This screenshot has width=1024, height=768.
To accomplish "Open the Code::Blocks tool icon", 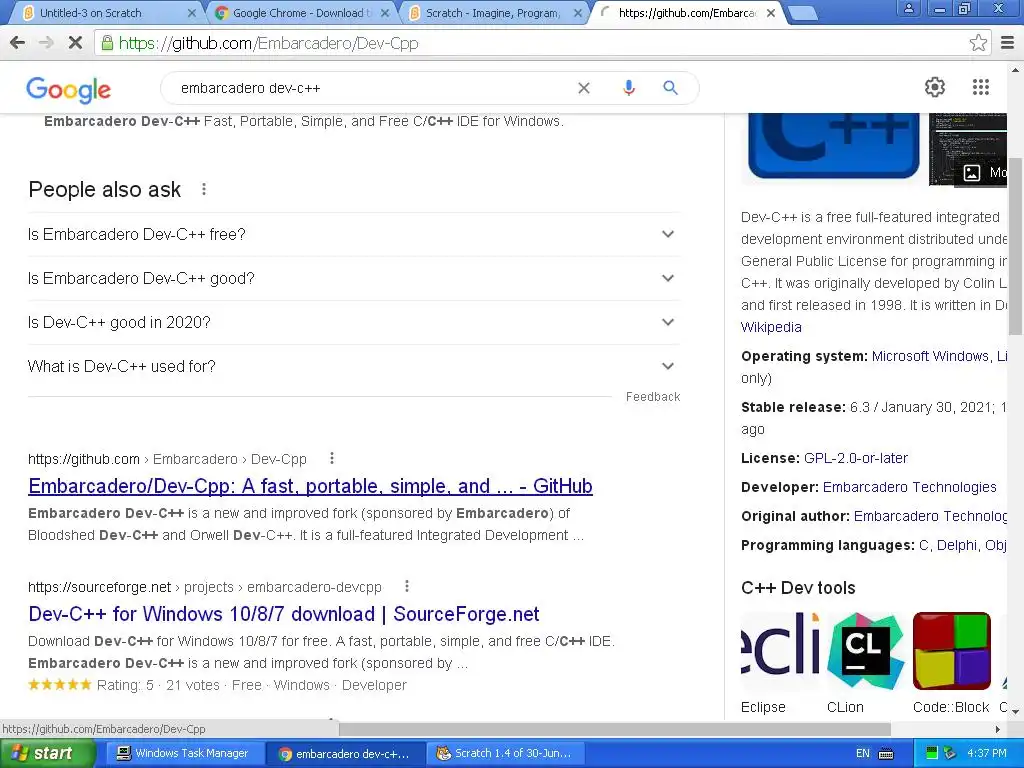I will point(952,651).
